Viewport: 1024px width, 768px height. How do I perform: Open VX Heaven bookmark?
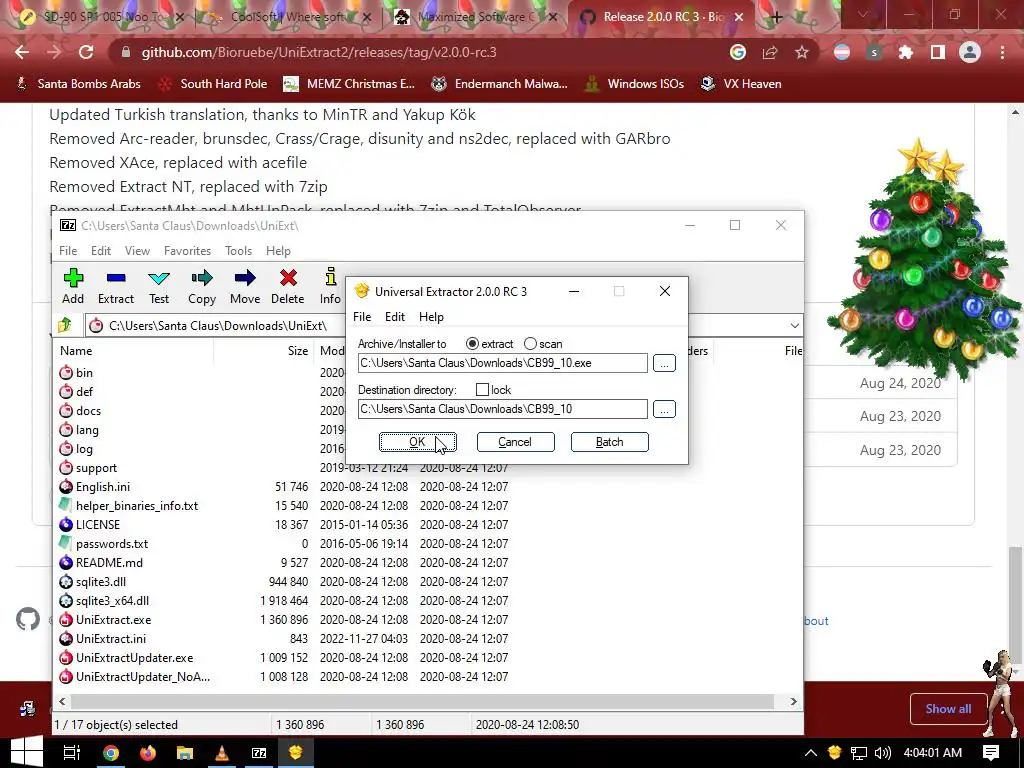click(741, 84)
